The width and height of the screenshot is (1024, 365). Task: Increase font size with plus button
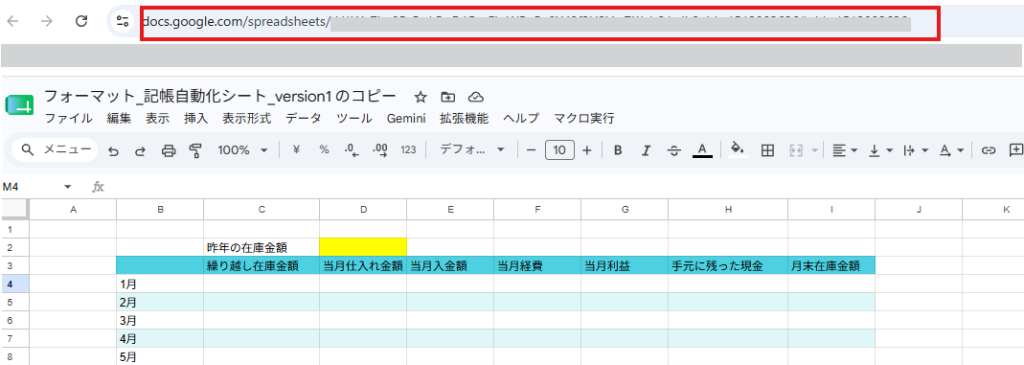click(x=586, y=150)
